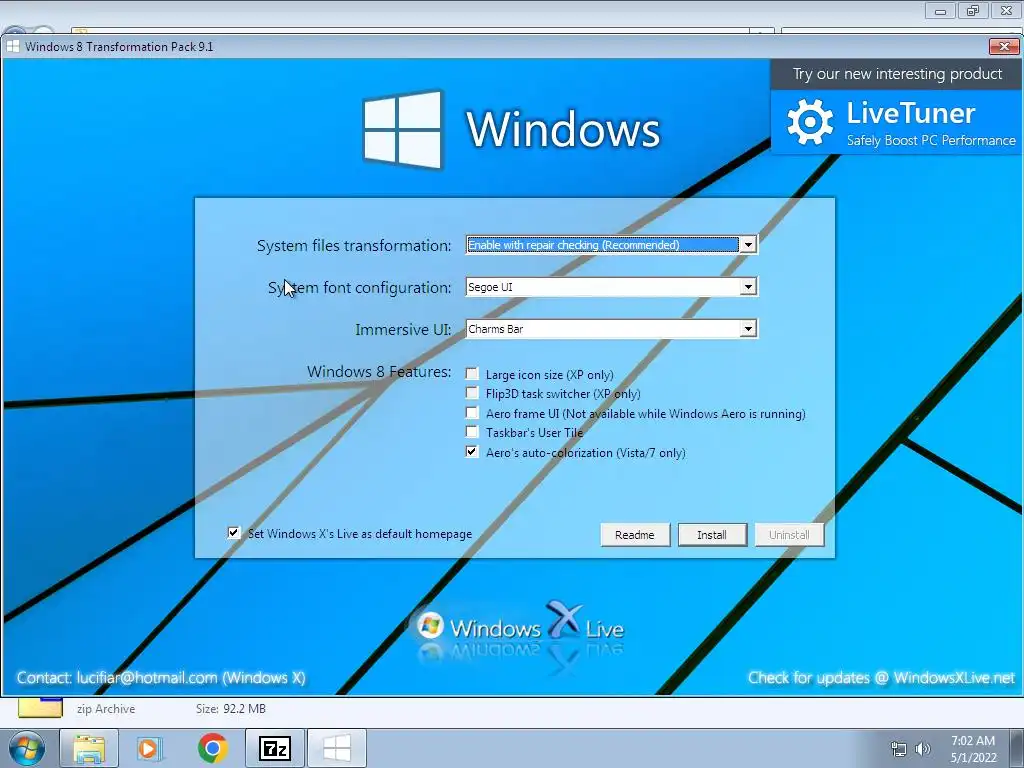The image size is (1024, 768).
Task: Click the "zip Archive" label
Action: pos(106,709)
